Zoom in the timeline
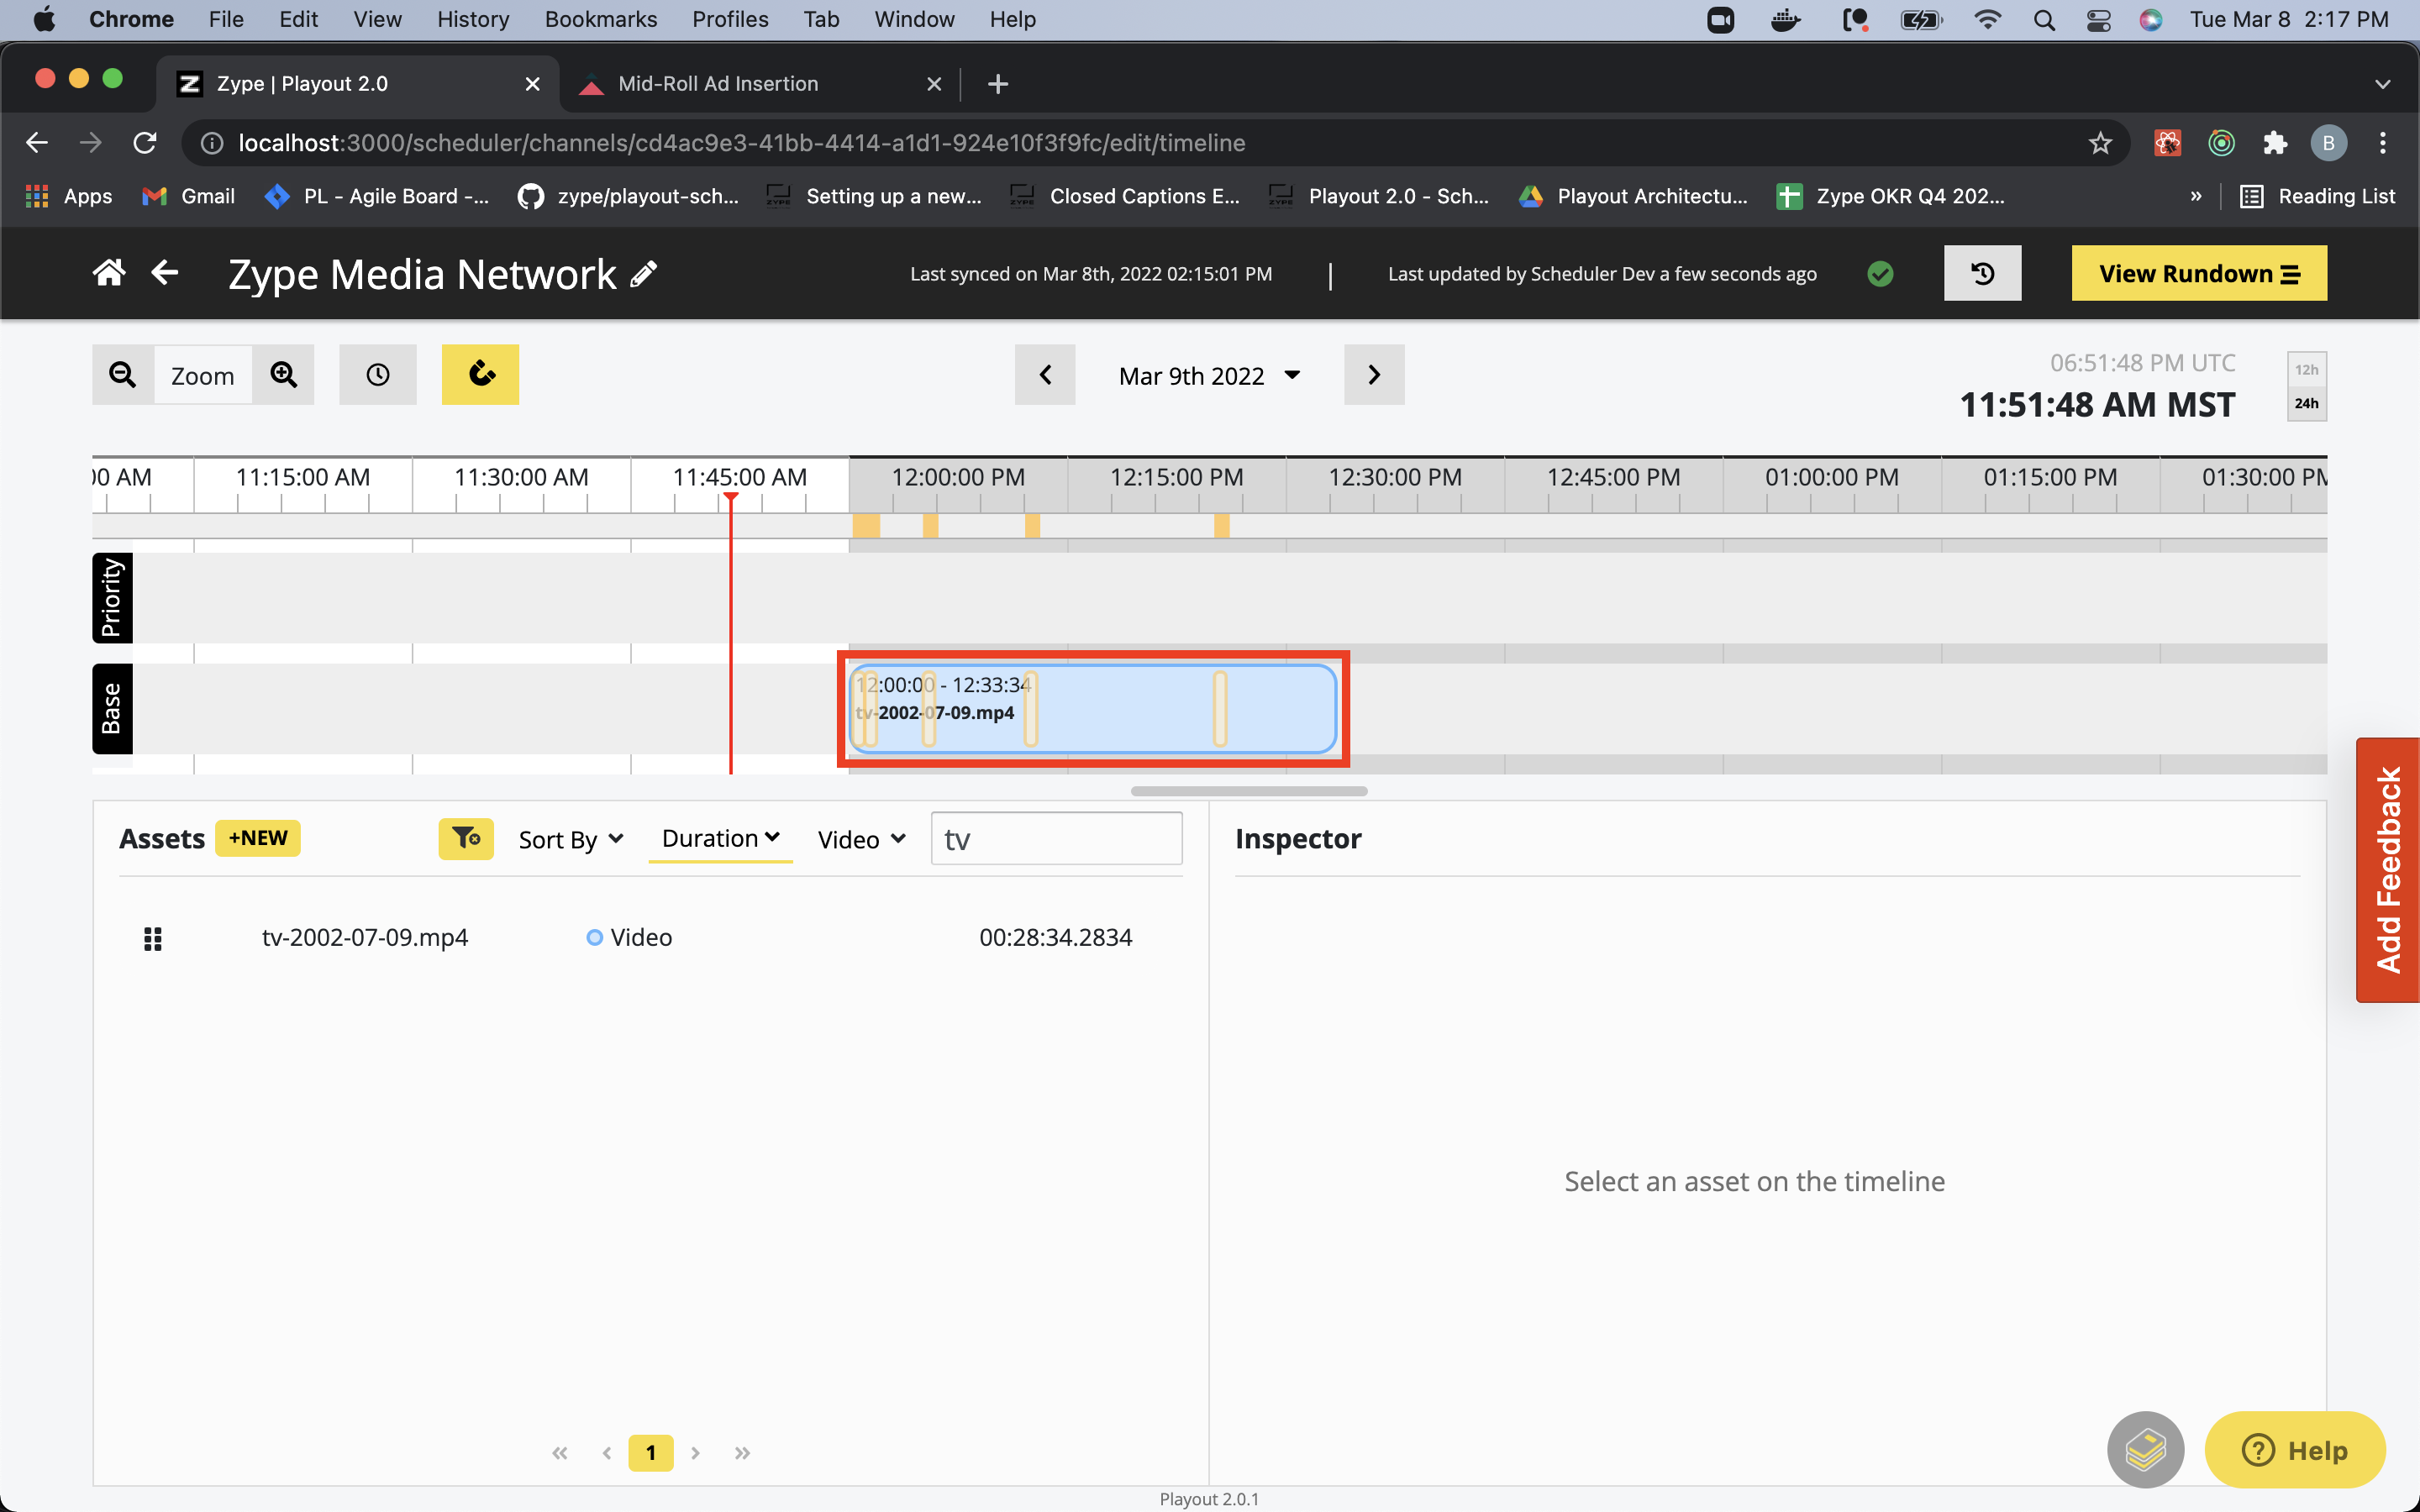The width and height of the screenshot is (2420, 1512). pos(284,375)
